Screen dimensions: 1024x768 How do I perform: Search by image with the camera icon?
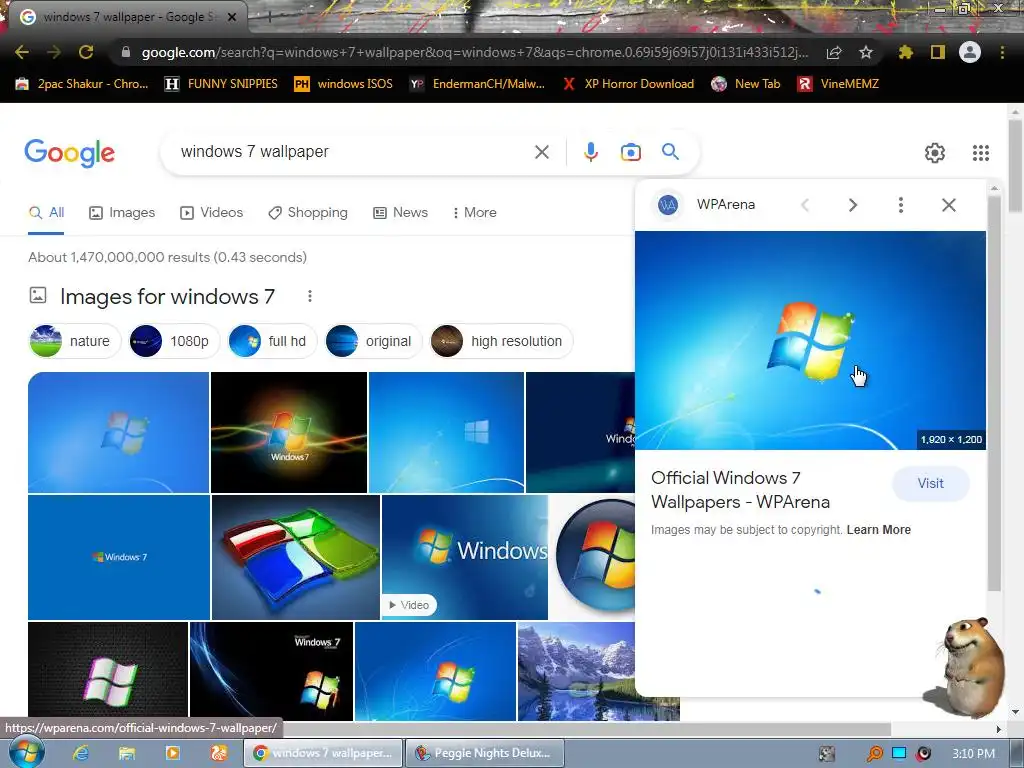click(630, 152)
